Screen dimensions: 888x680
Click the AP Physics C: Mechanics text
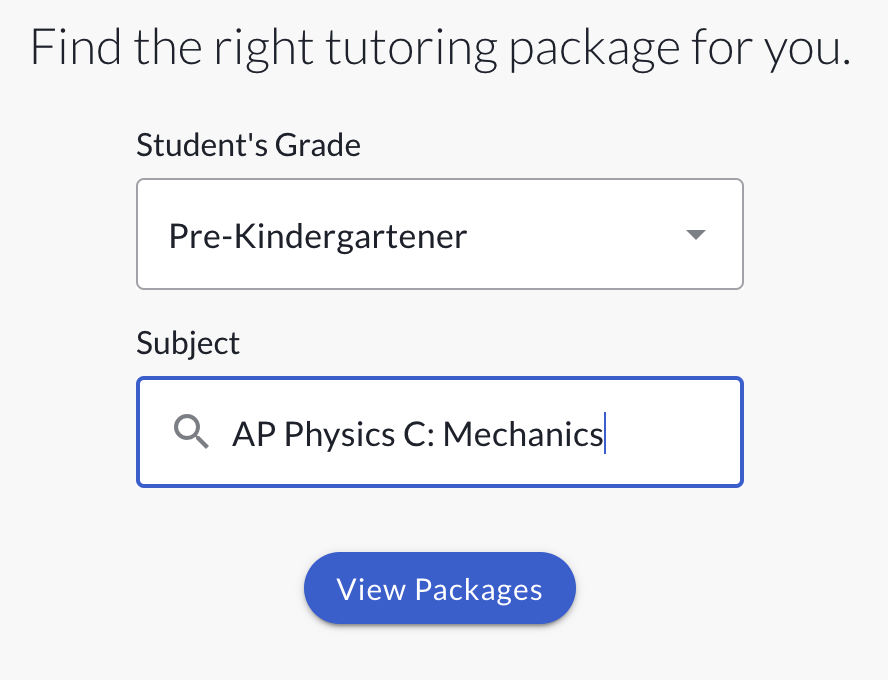coord(418,435)
